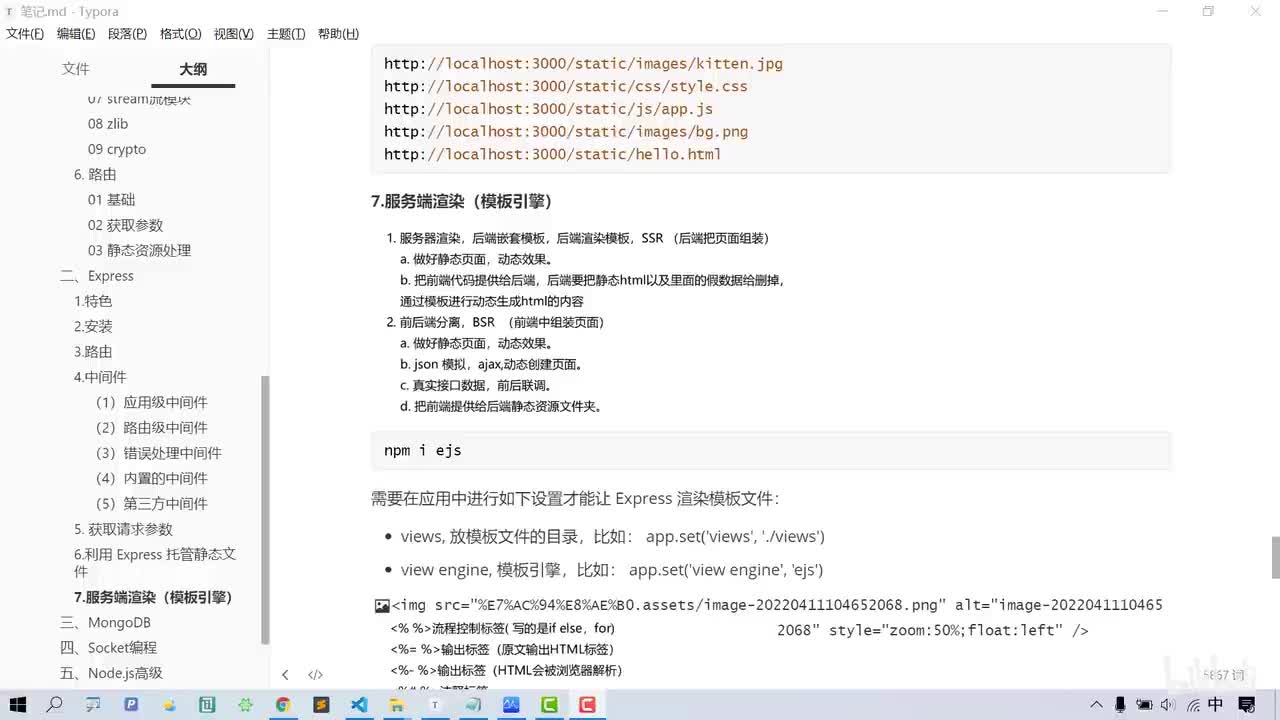Open the 帮助(H) menu
1280x720 pixels.
[338, 34]
